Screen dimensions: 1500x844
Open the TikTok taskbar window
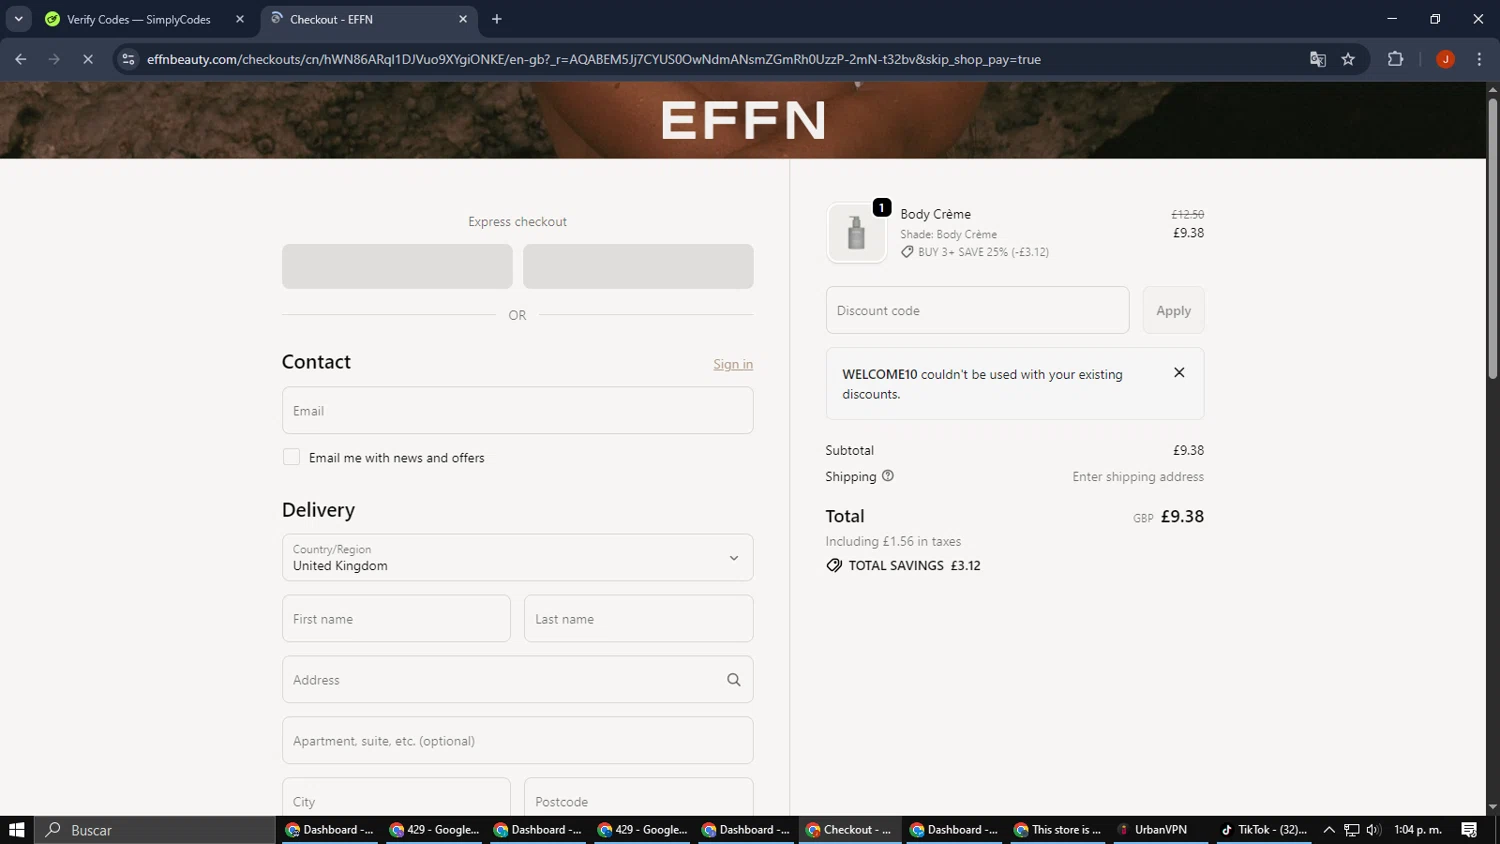[1264, 829]
